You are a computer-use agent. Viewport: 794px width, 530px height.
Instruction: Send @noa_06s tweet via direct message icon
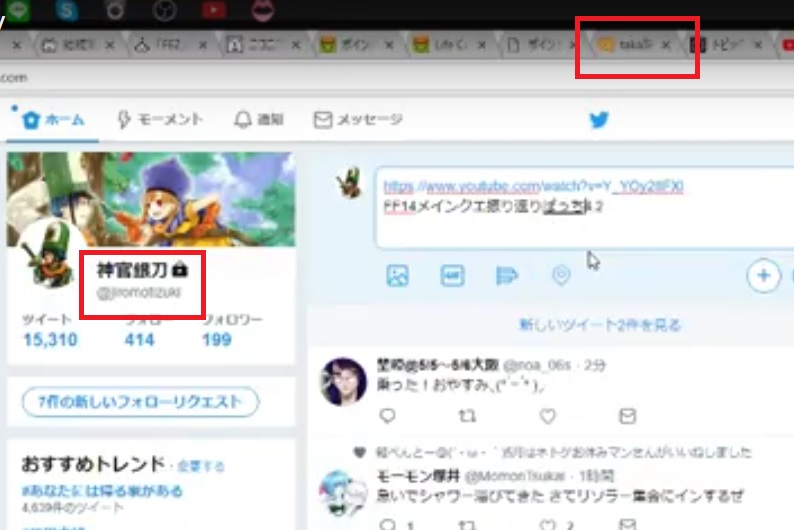(x=627, y=416)
